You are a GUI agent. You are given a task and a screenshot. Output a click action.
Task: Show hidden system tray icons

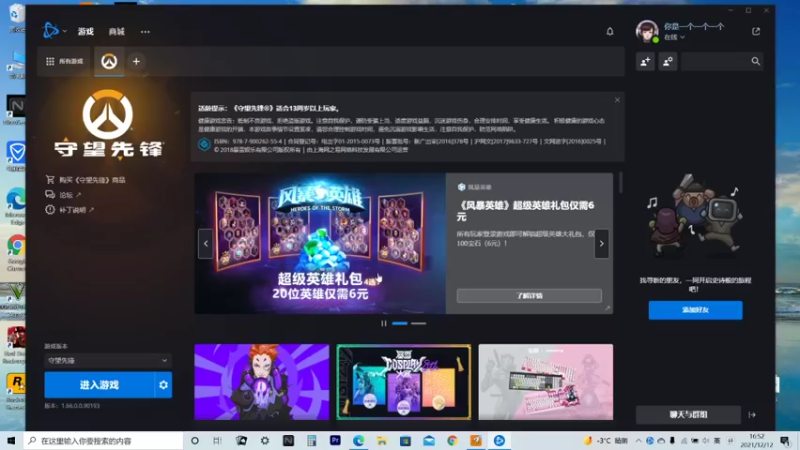point(638,441)
